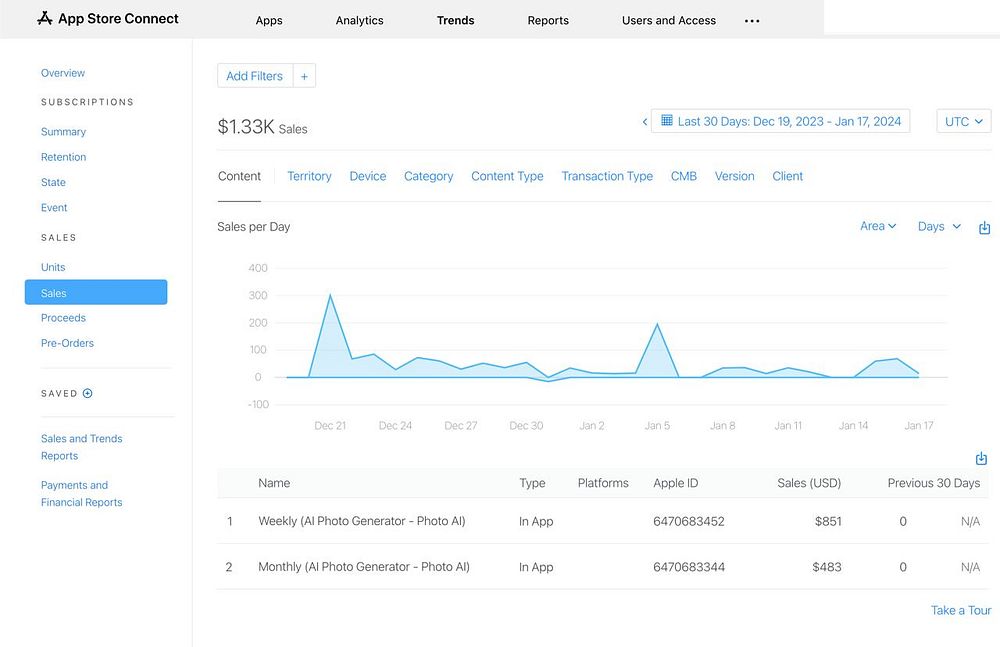This screenshot has width=1000, height=647.
Task: Open the Days interval dropdown
Action: (939, 227)
